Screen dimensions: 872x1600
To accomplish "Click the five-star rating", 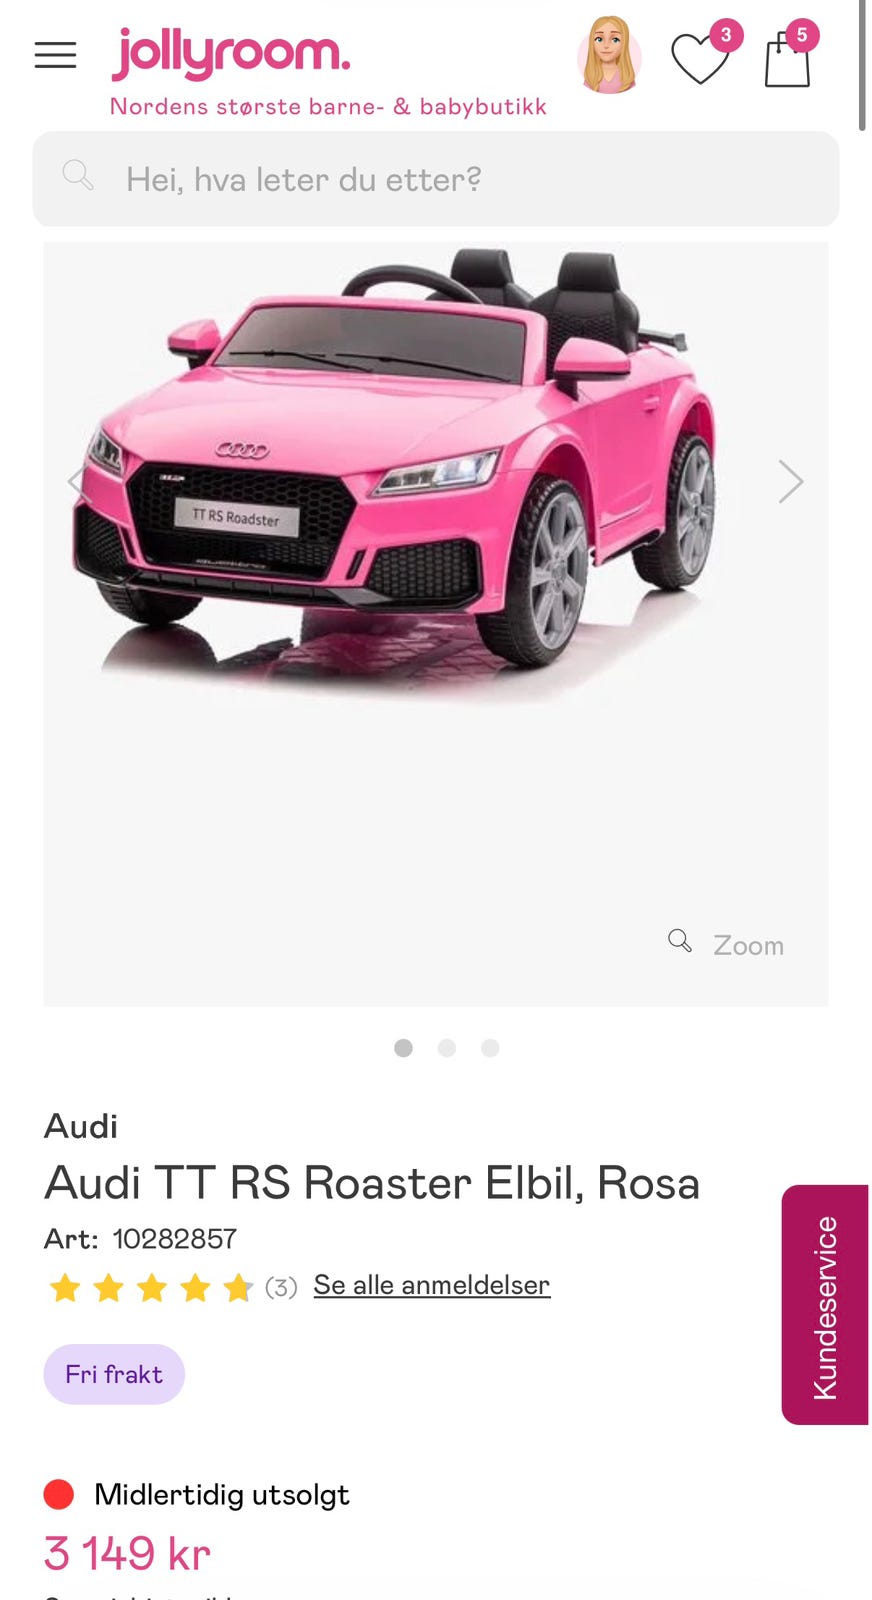I will pos(151,1287).
